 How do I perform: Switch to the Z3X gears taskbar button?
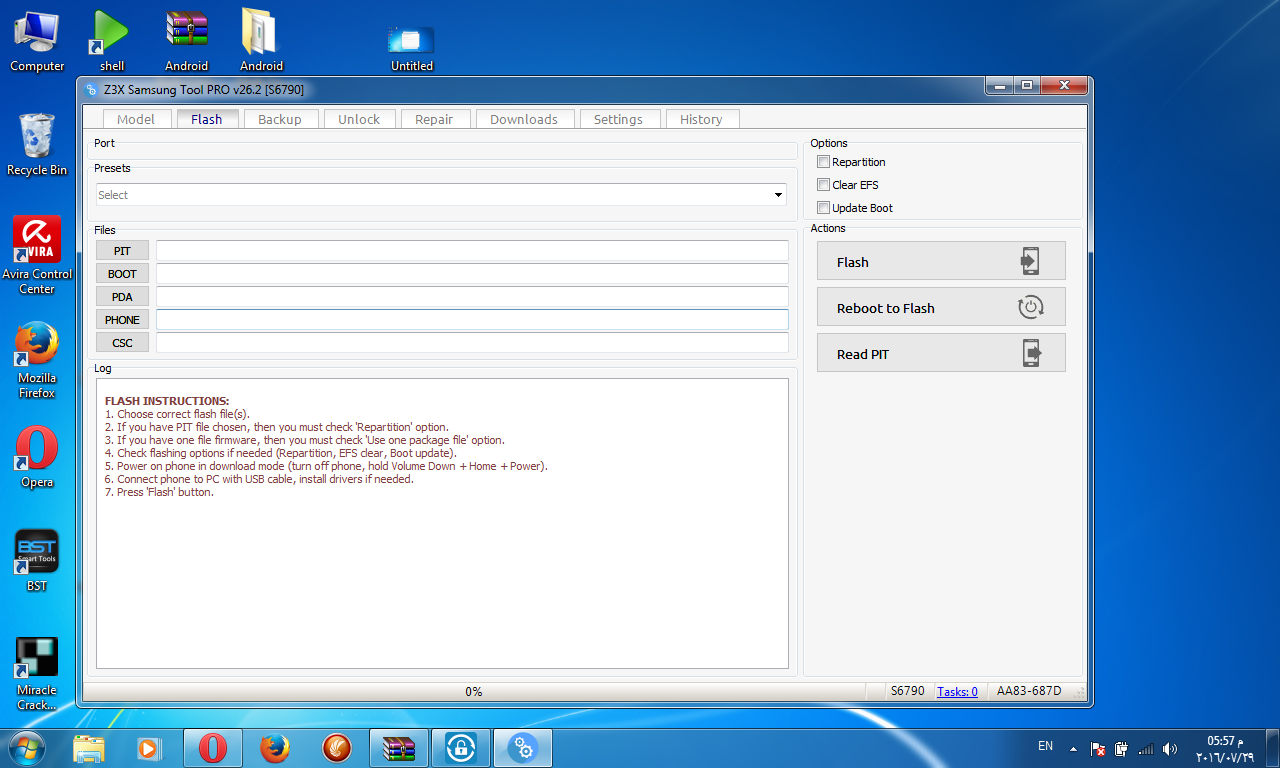(x=523, y=748)
